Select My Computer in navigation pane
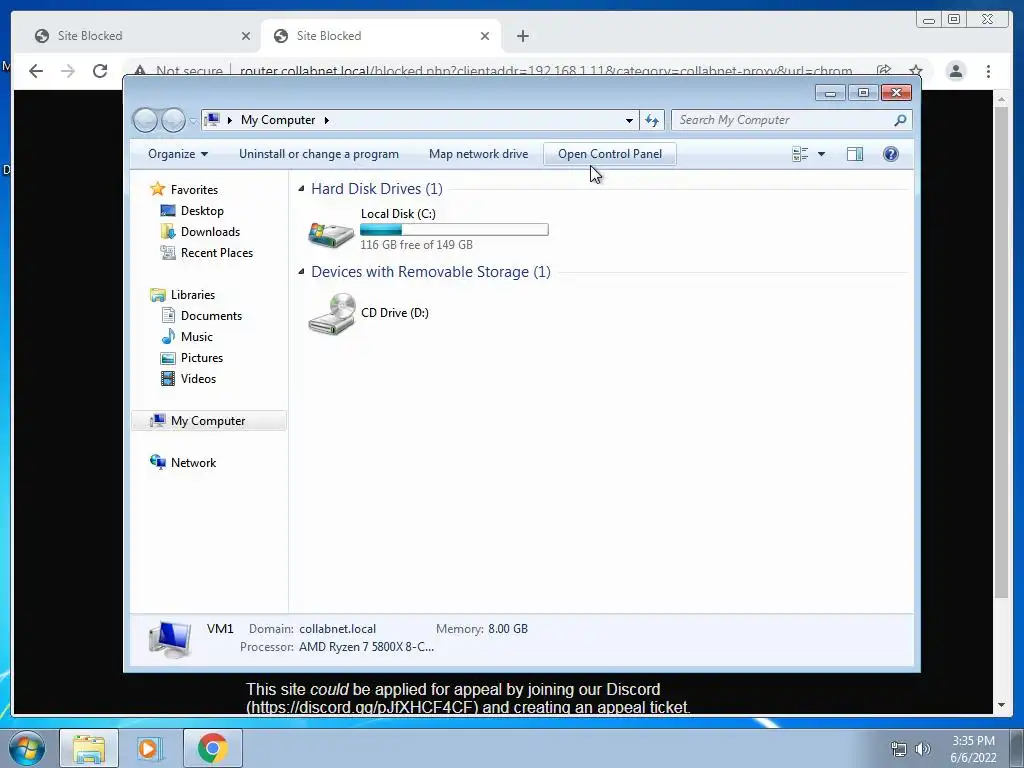The image size is (1024, 768). (208, 421)
